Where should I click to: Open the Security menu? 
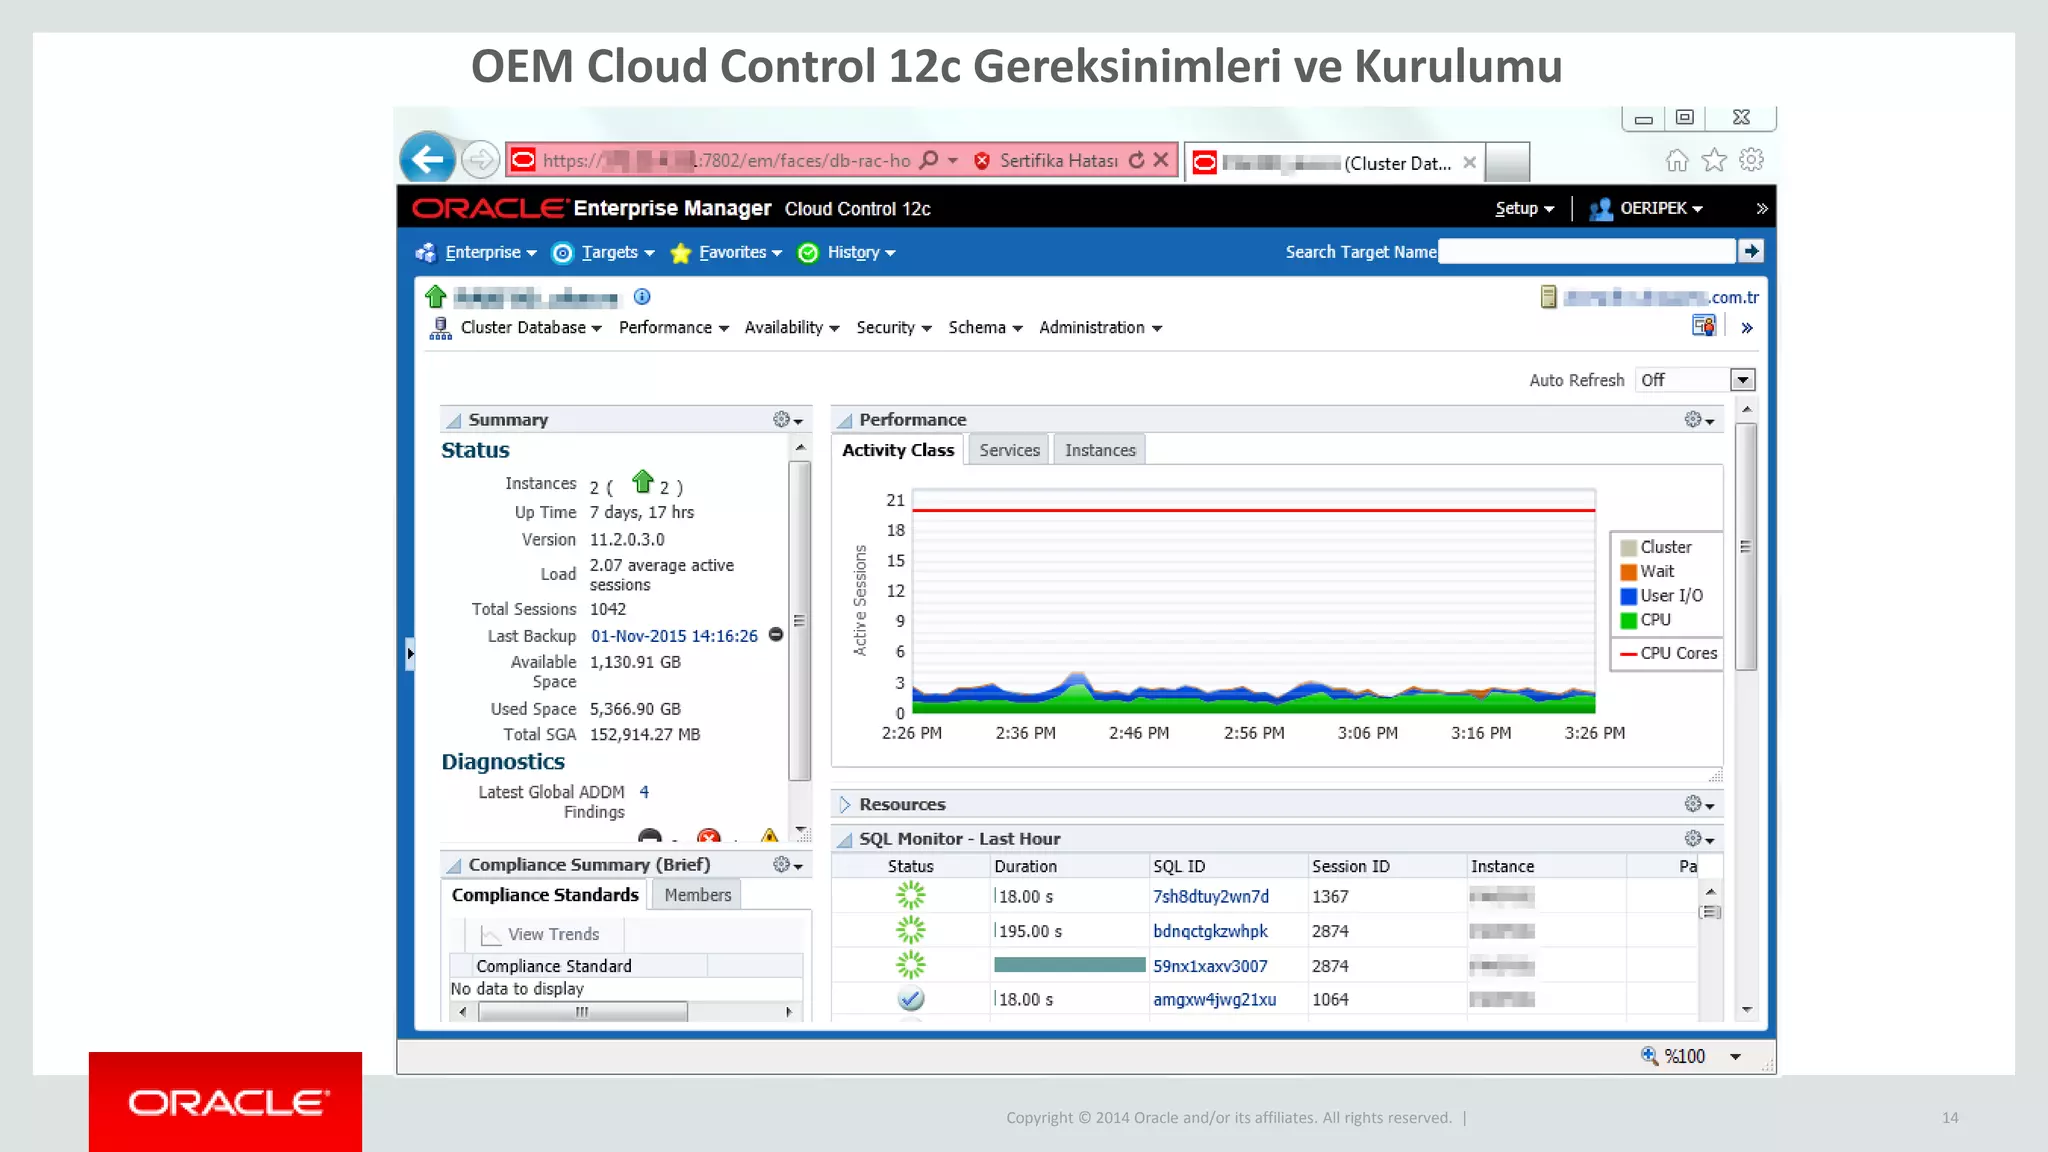click(893, 328)
